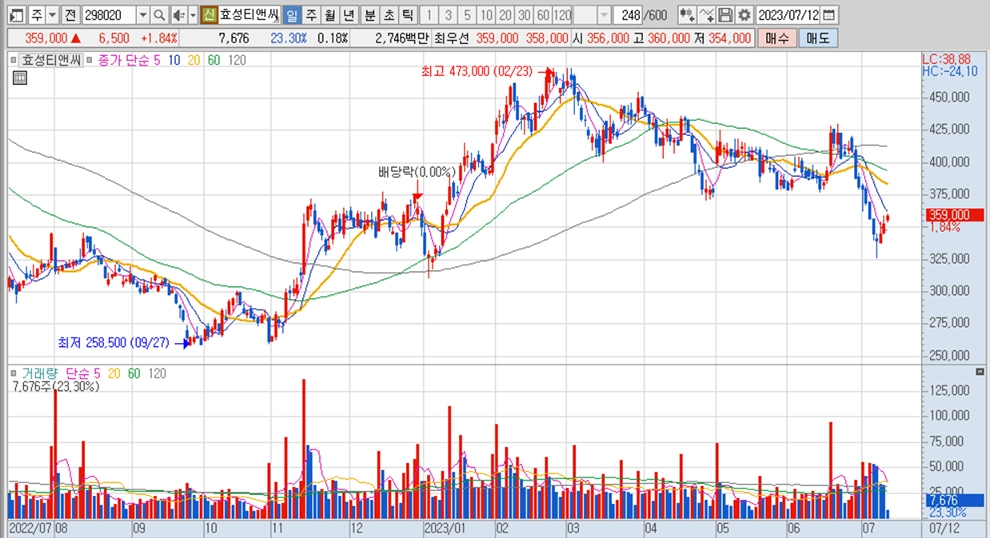Image resolution: width=990 pixels, height=538 pixels.
Task: Toggle the 종가 단순 moving average marker
Action: tap(90, 60)
